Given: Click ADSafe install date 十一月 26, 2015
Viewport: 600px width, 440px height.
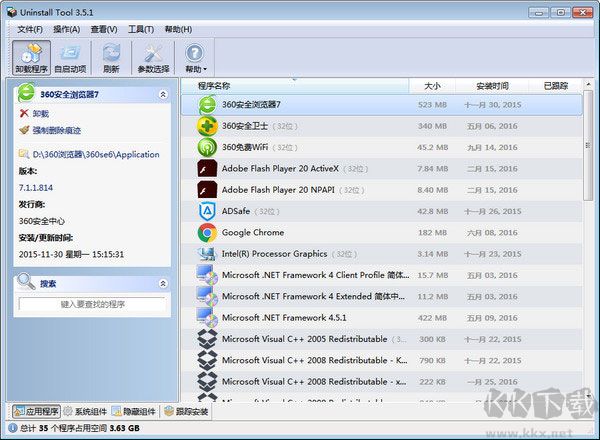Looking at the screenshot, I should coord(492,212).
